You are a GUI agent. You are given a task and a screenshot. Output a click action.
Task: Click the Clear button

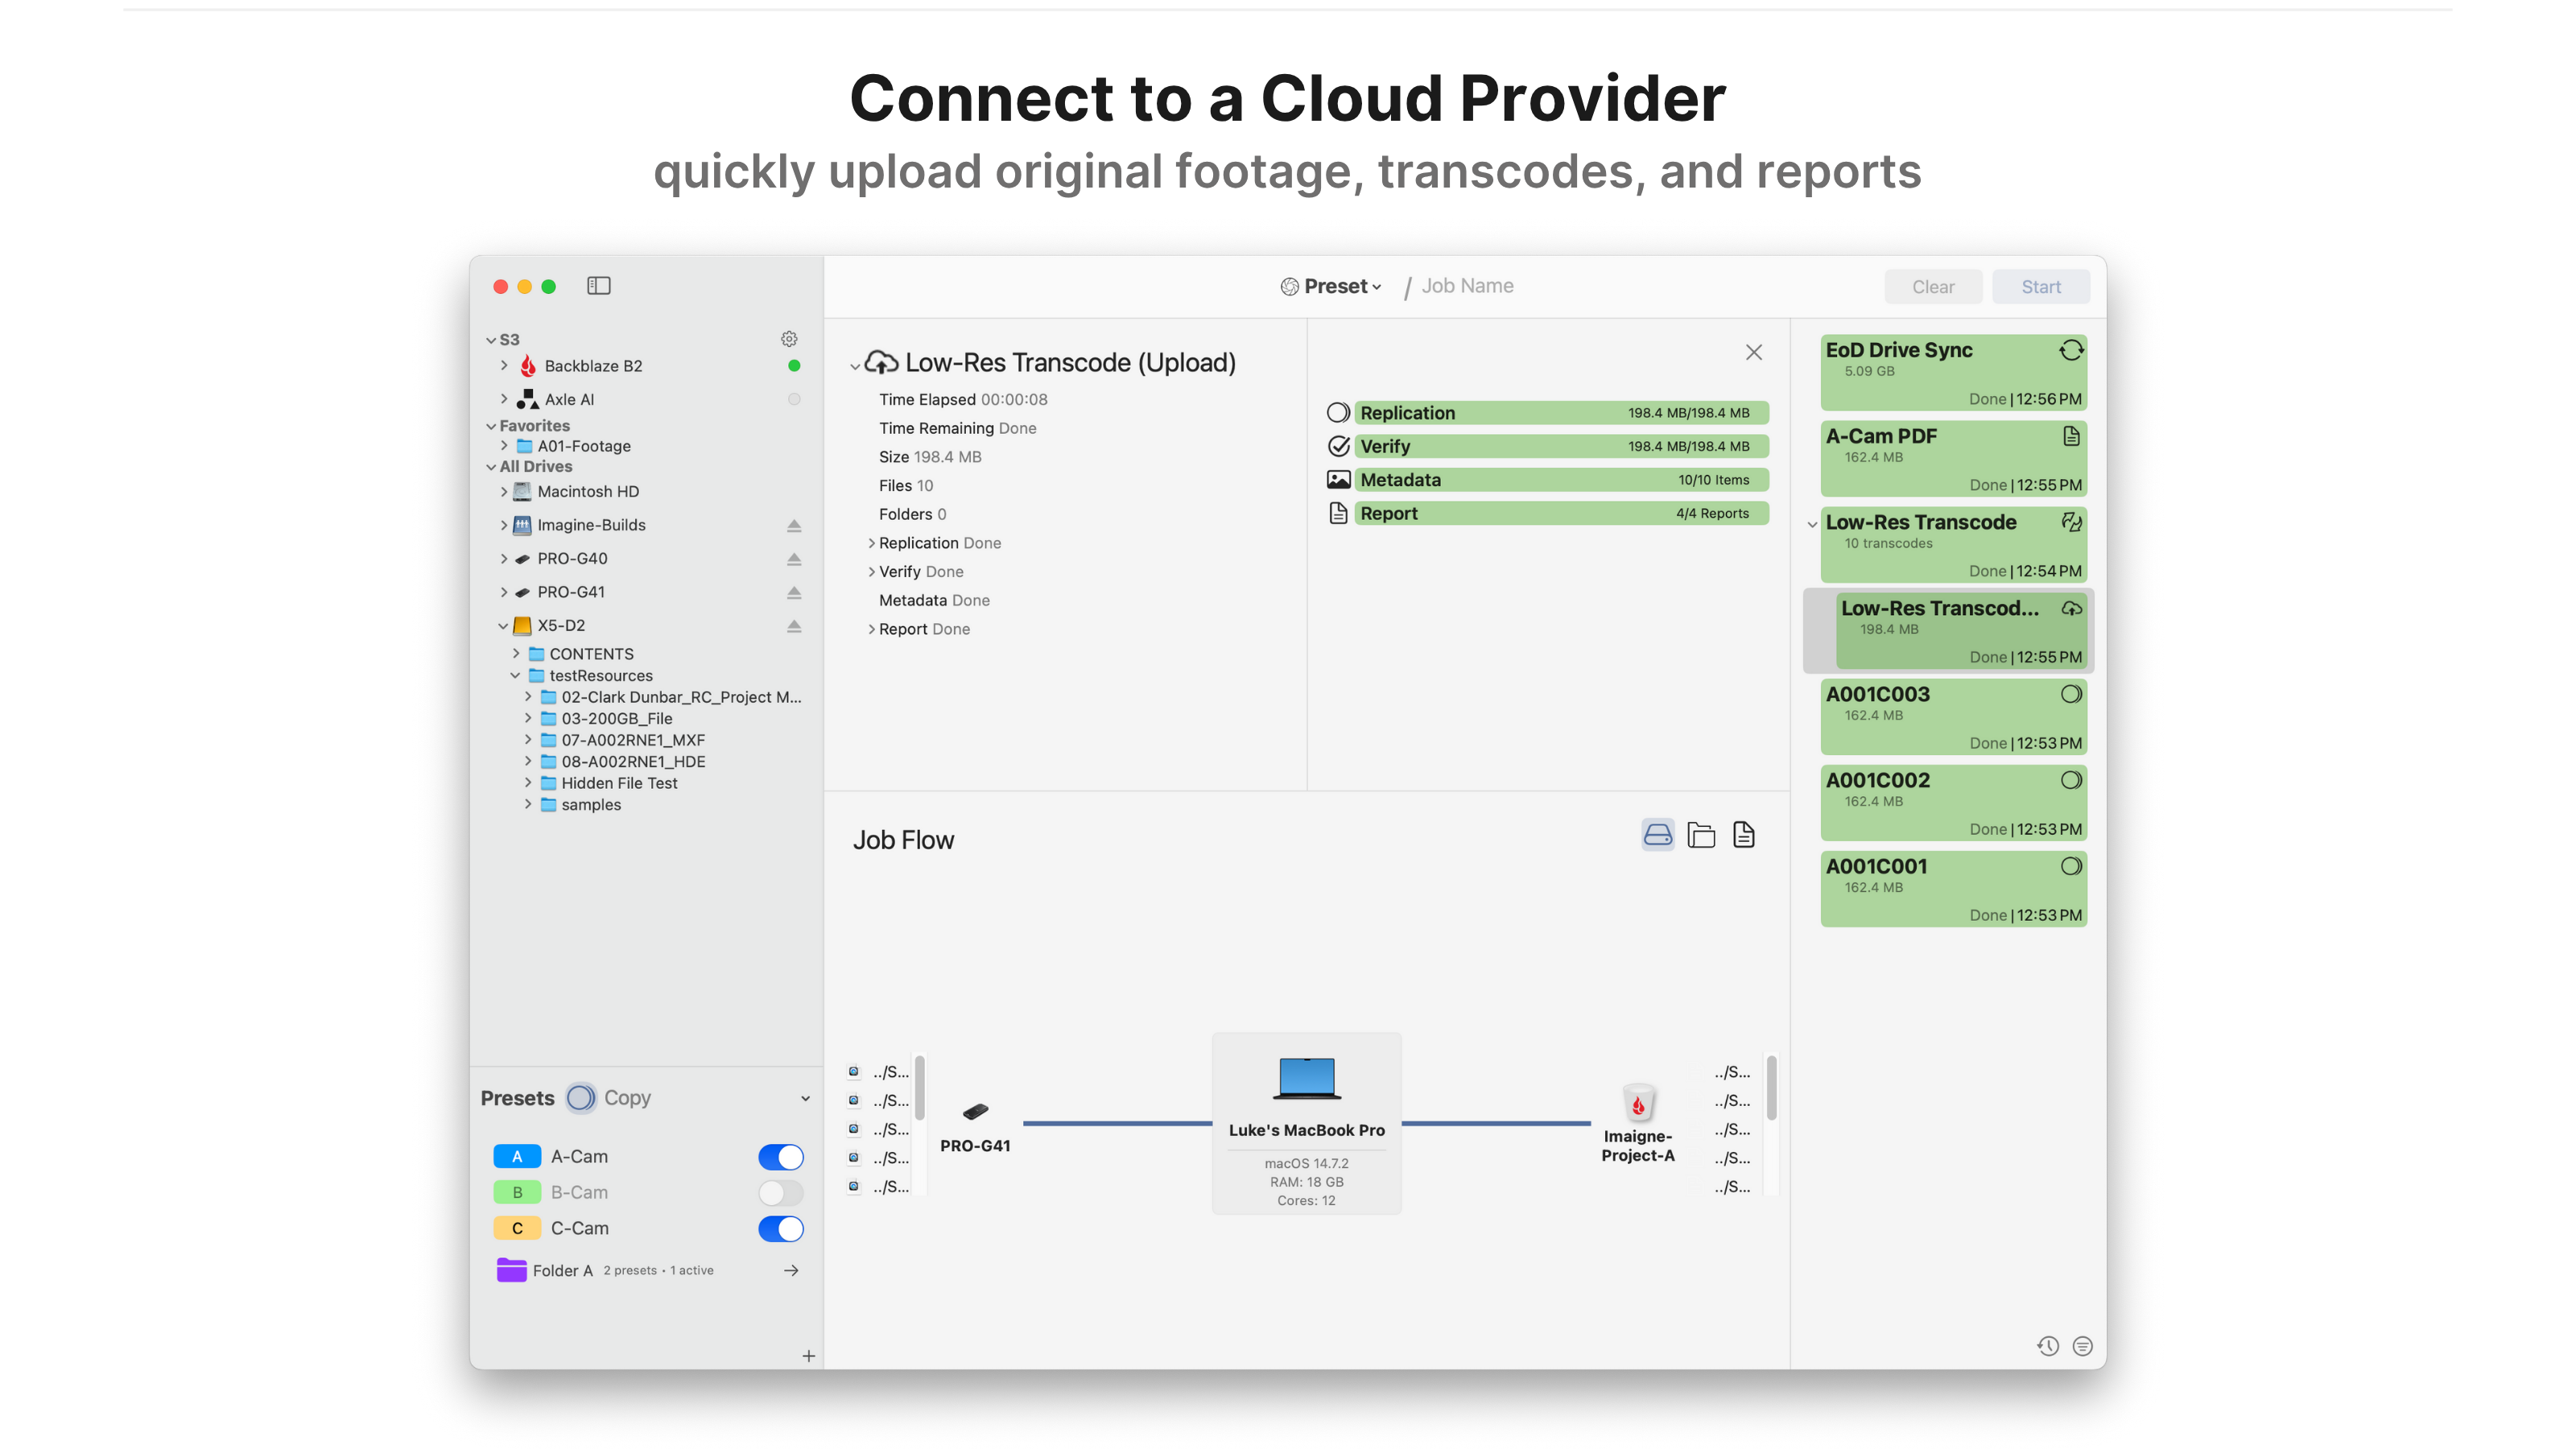click(x=1933, y=287)
